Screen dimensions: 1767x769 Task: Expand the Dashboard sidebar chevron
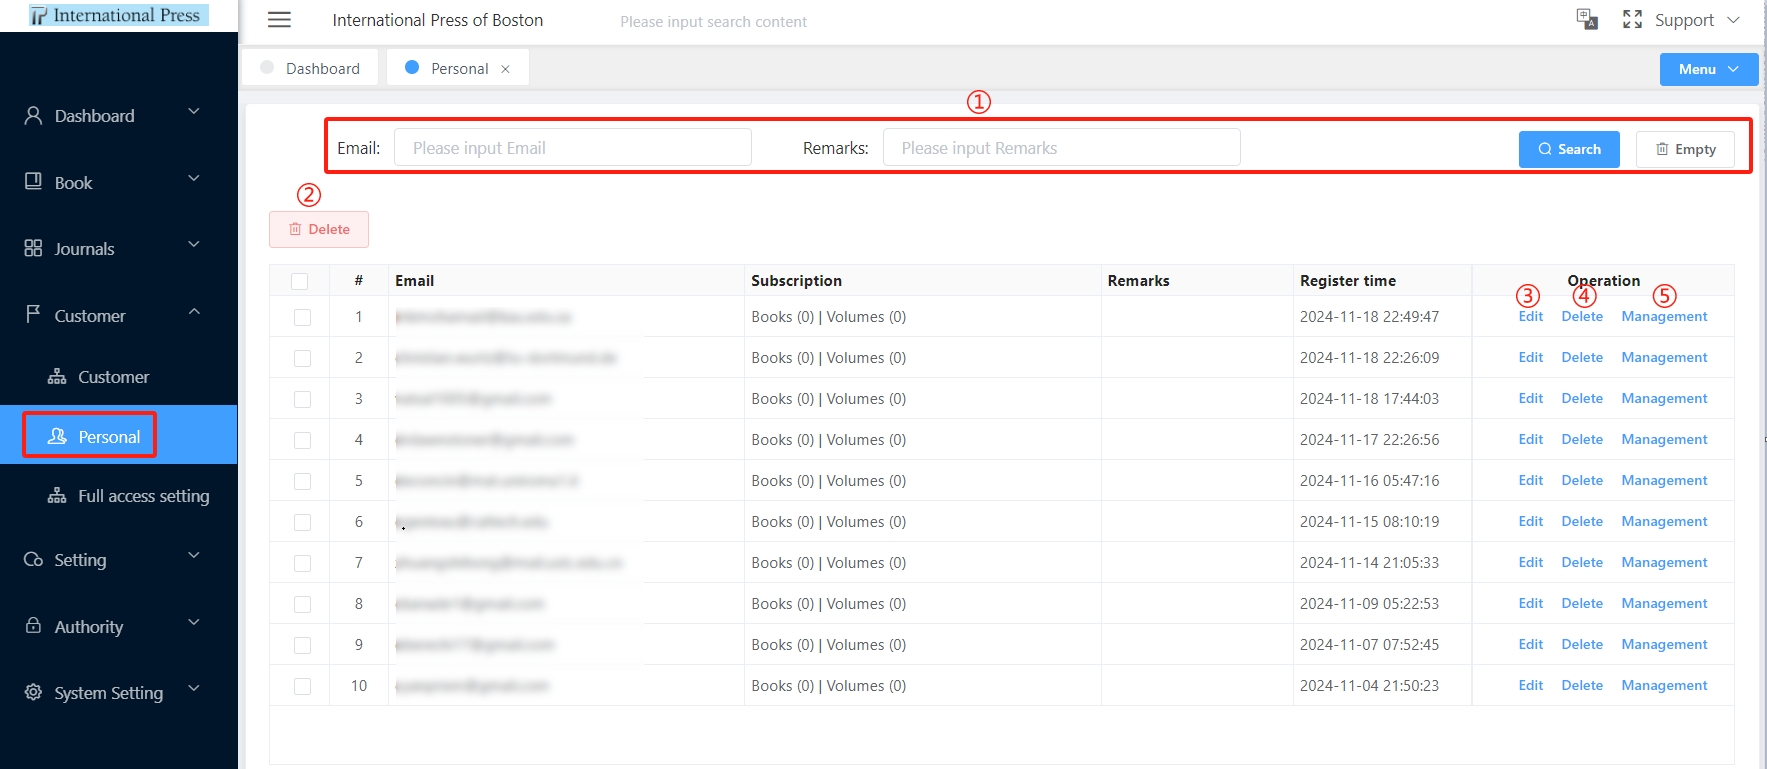point(194,111)
